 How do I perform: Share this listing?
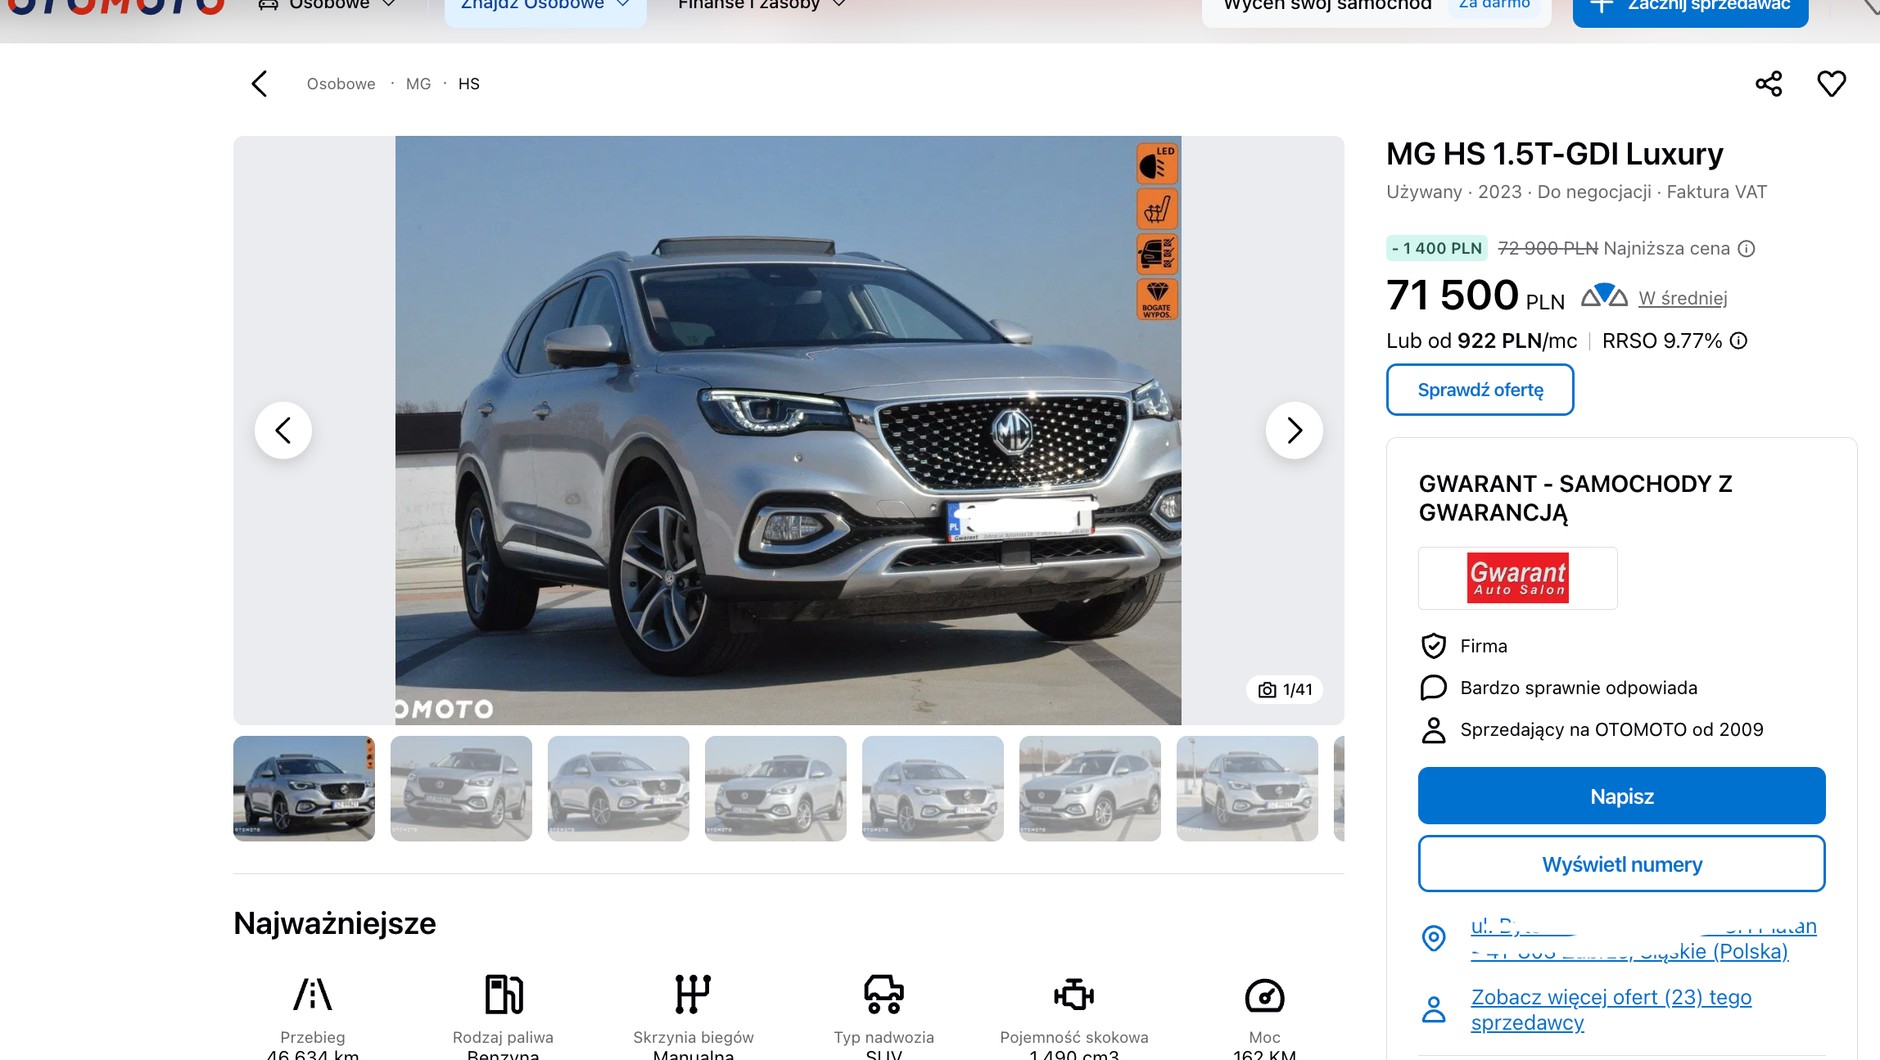[1769, 84]
